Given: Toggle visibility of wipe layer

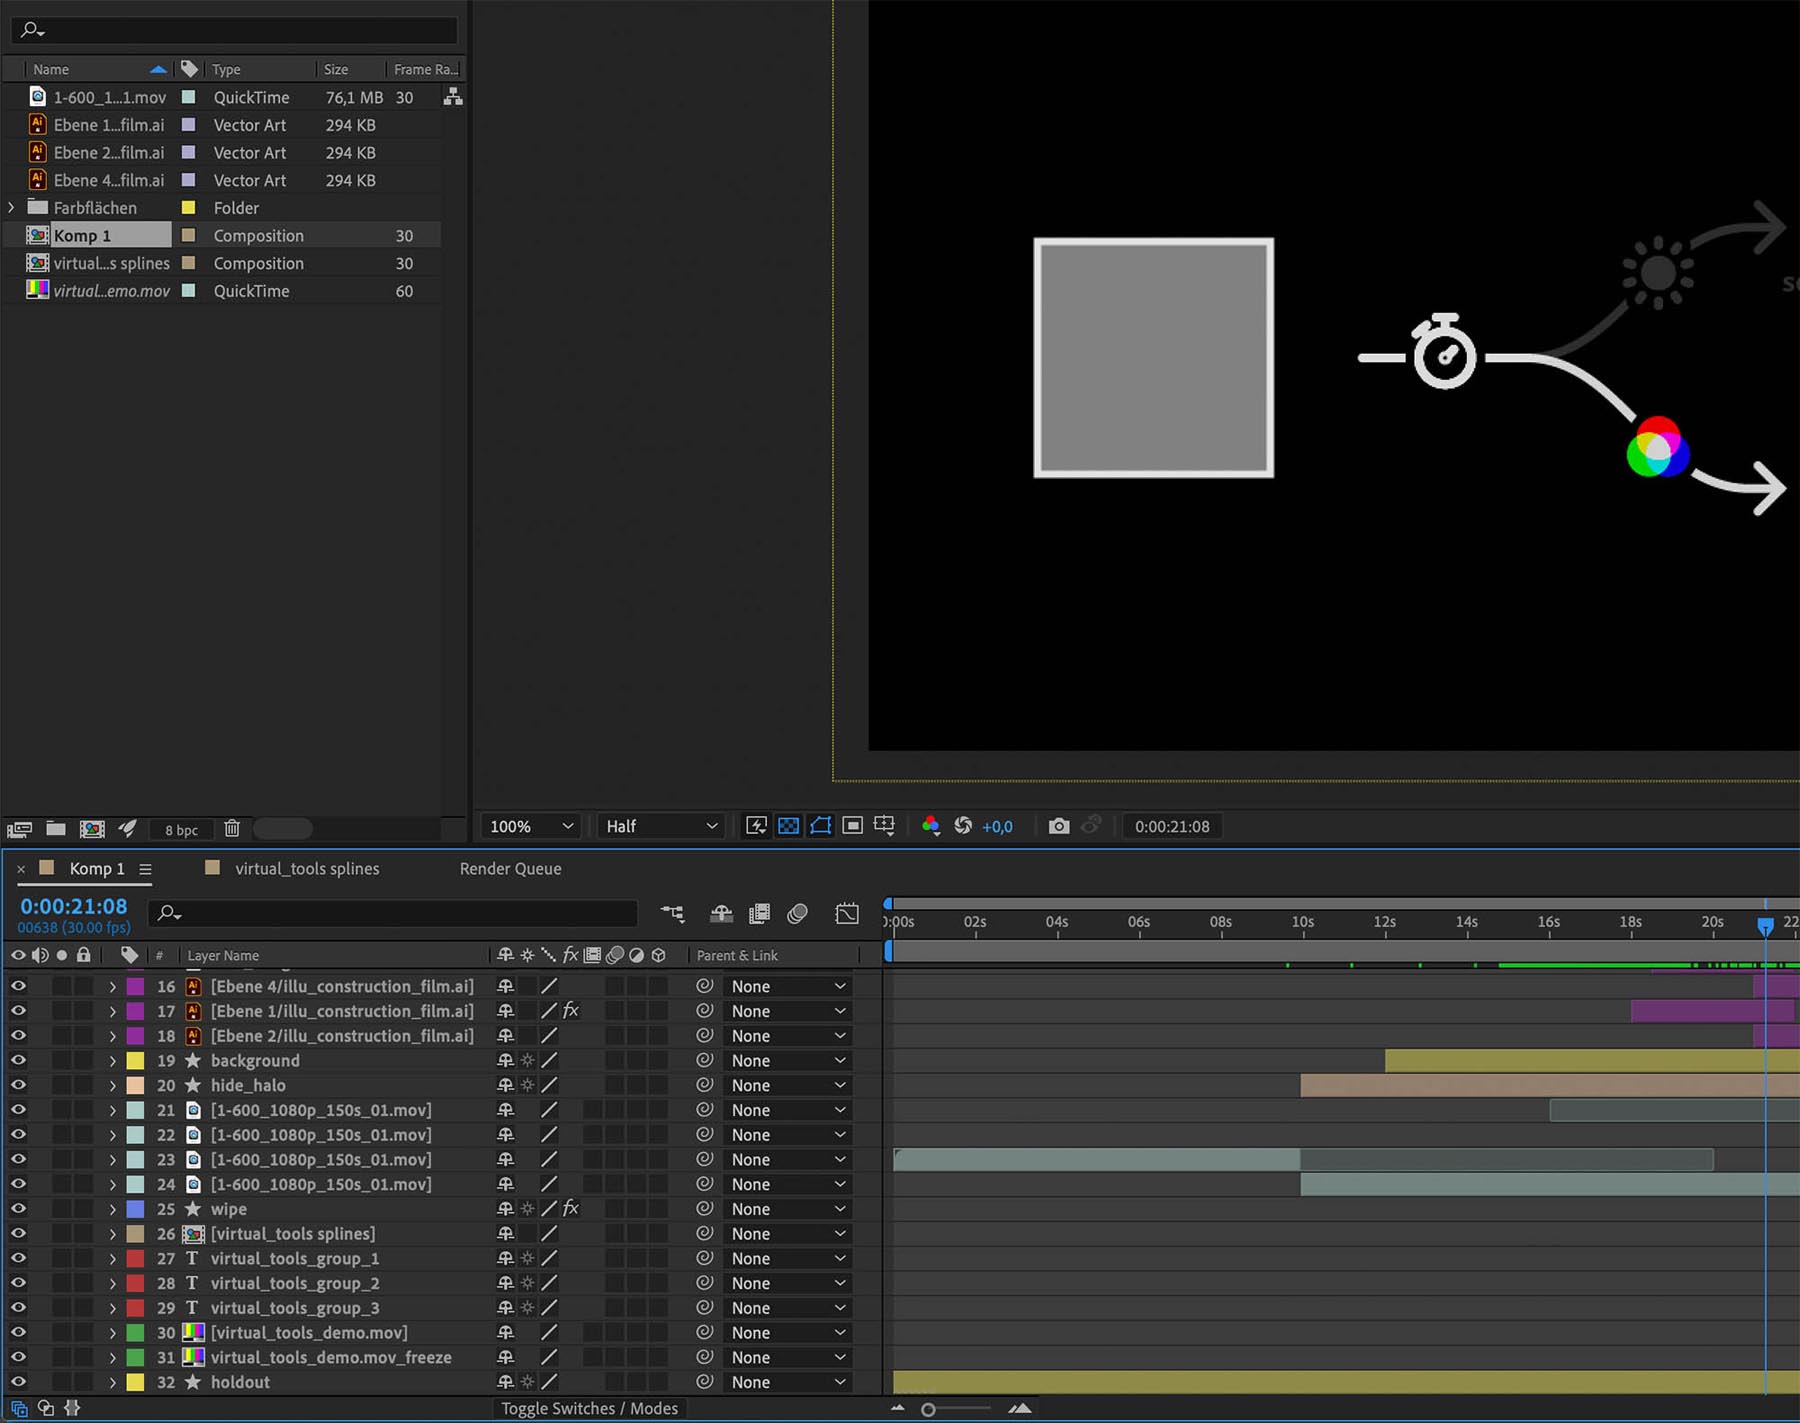Looking at the screenshot, I should click(x=18, y=1209).
